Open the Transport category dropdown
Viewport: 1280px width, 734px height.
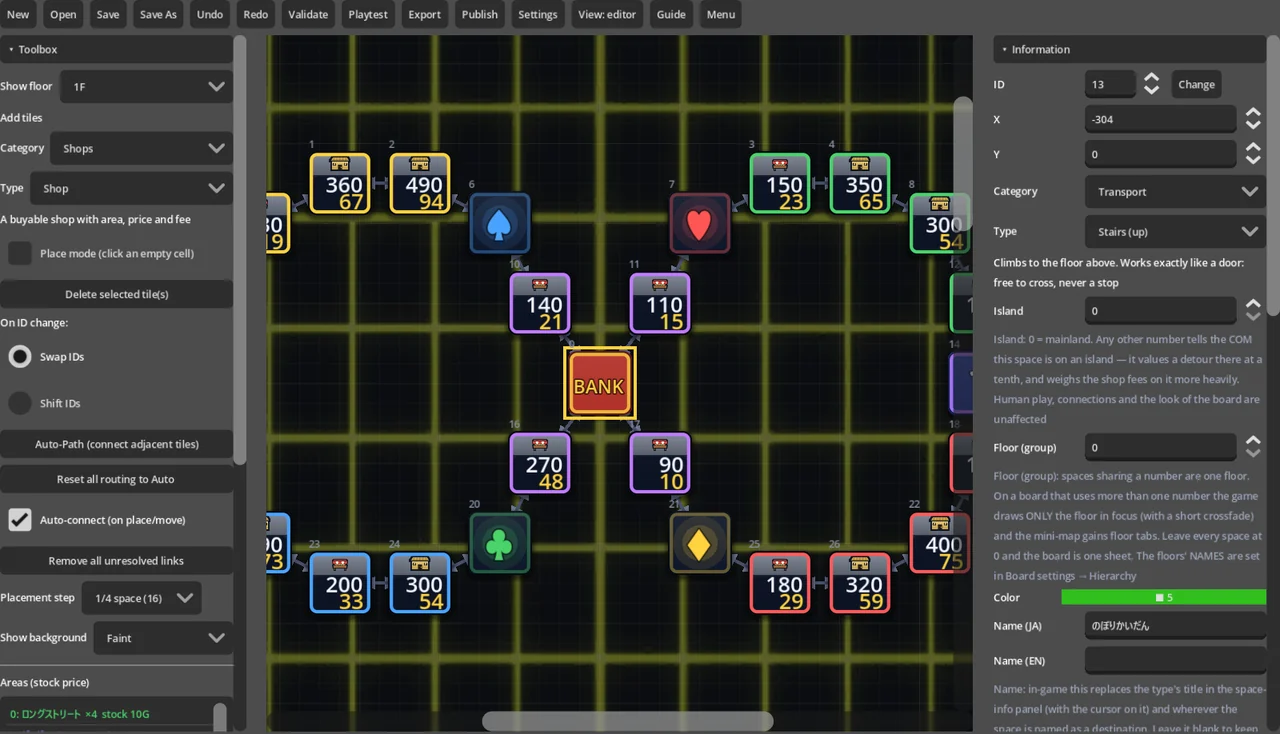1175,192
